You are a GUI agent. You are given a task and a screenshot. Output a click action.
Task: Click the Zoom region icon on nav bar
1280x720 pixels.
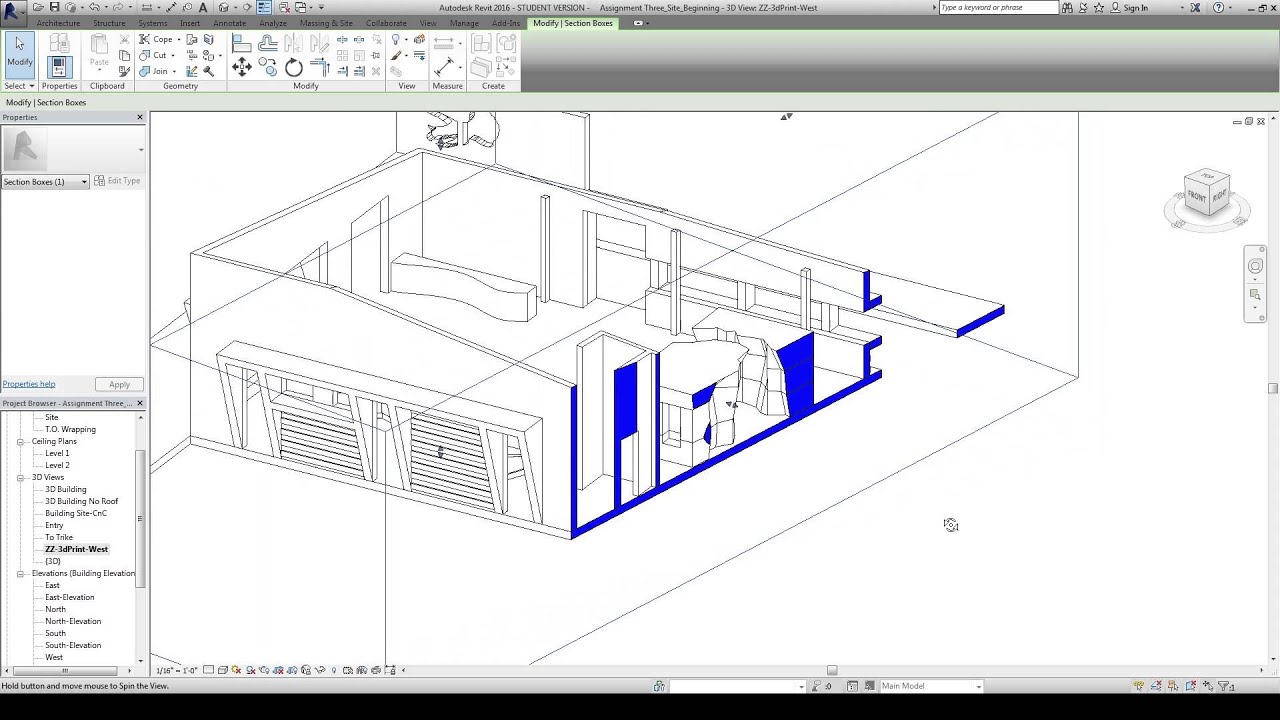(x=1255, y=294)
